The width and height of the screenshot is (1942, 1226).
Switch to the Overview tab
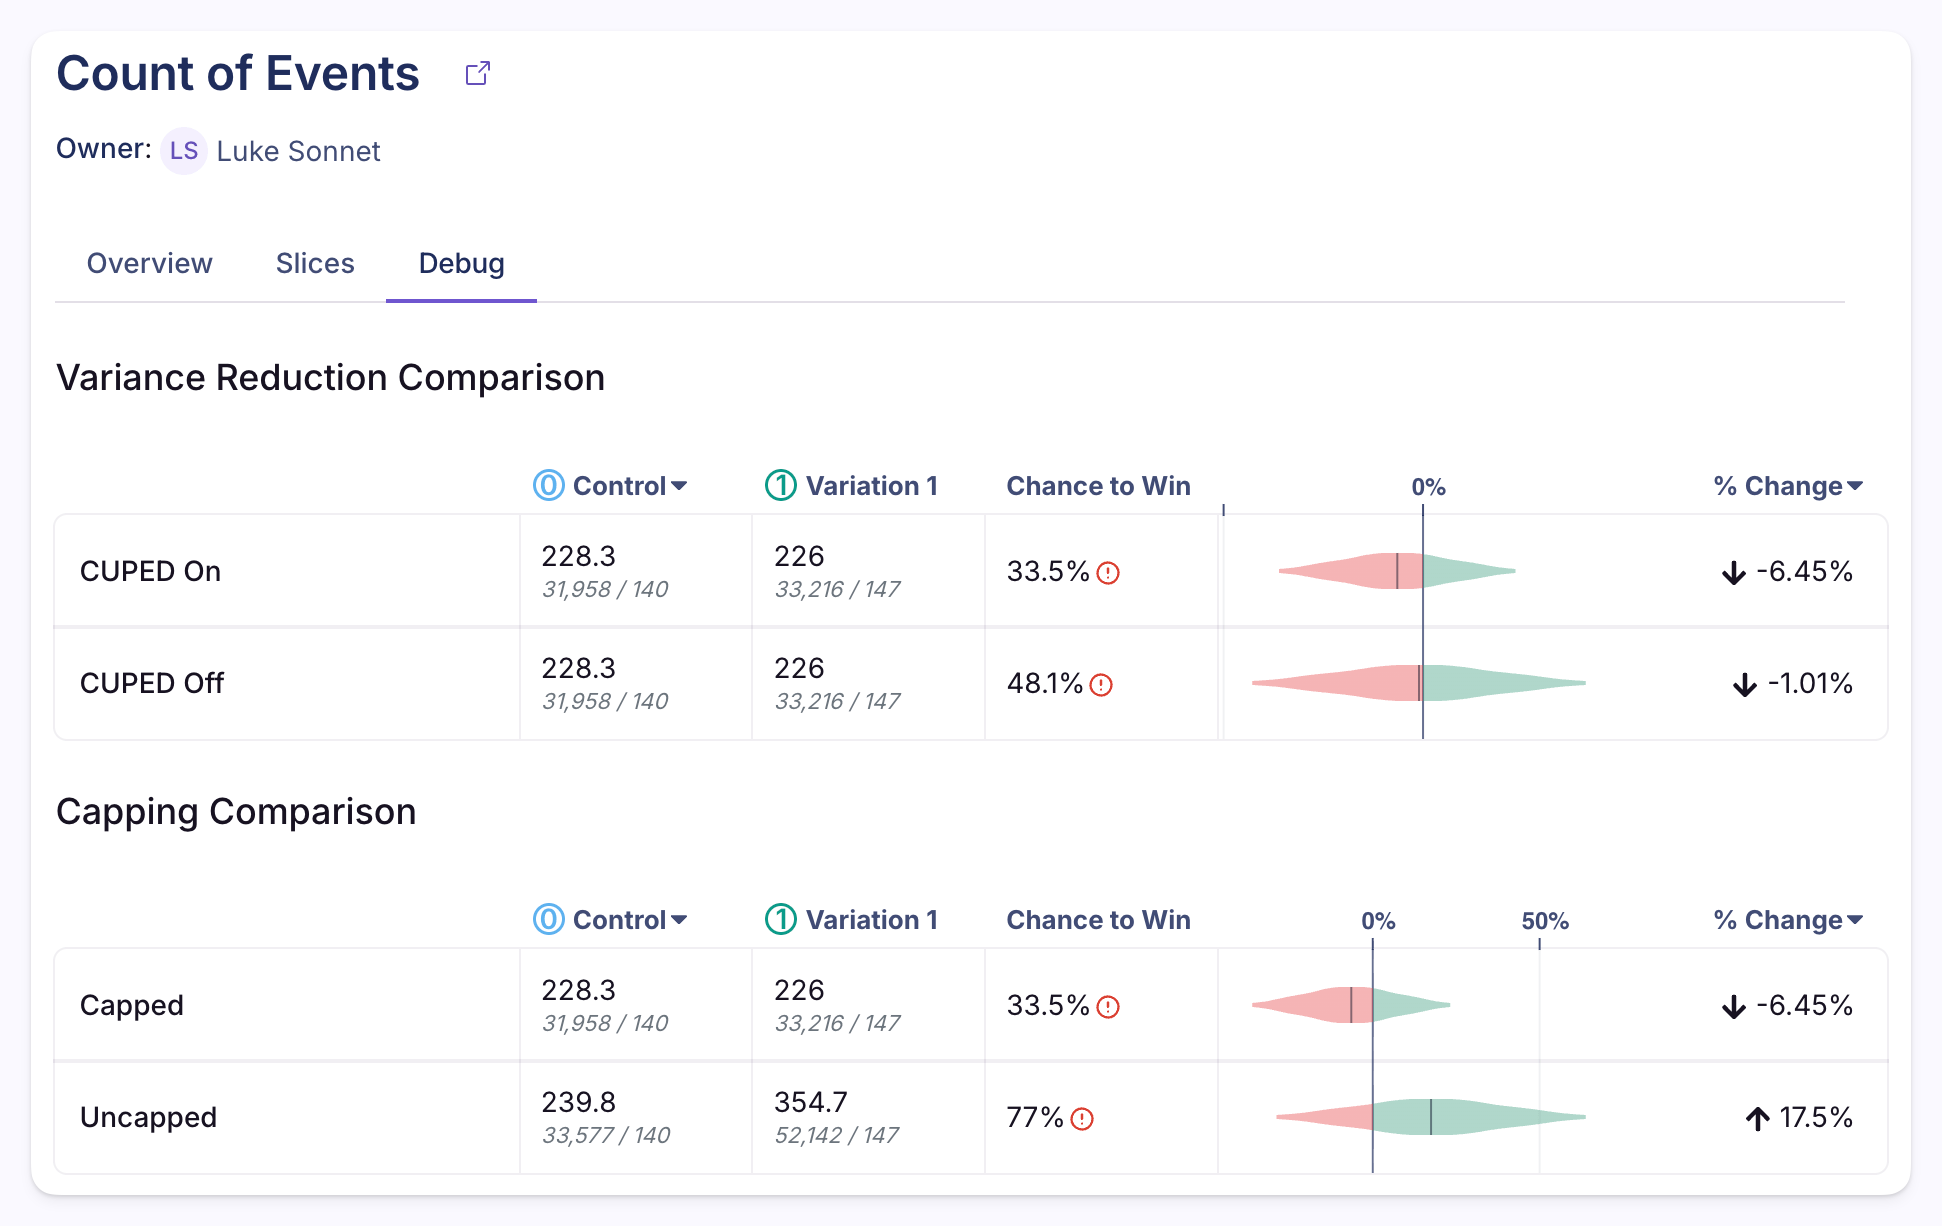(149, 263)
